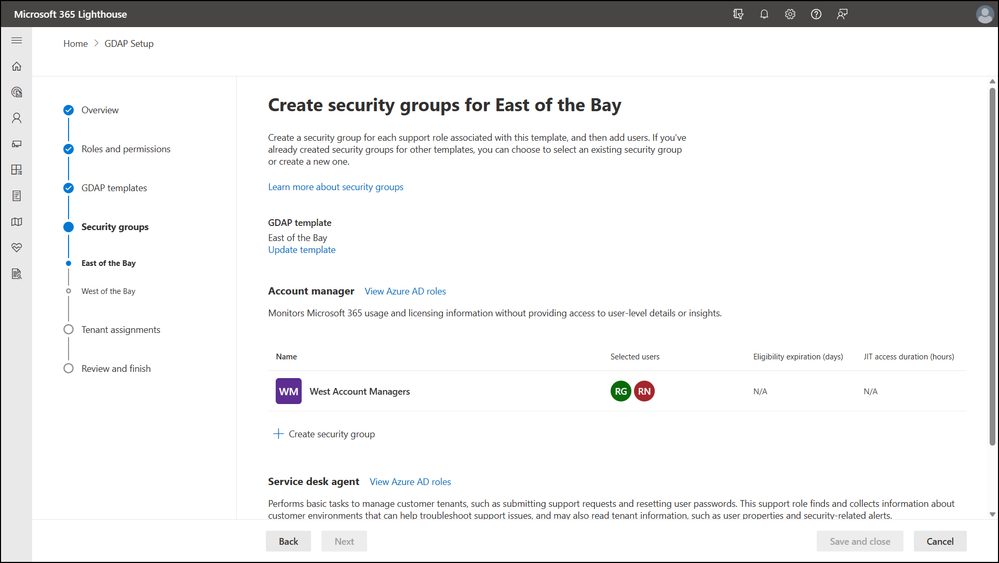Click Eligibility expiration (days) column header
The image size is (999, 563).
tap(798, 357)
